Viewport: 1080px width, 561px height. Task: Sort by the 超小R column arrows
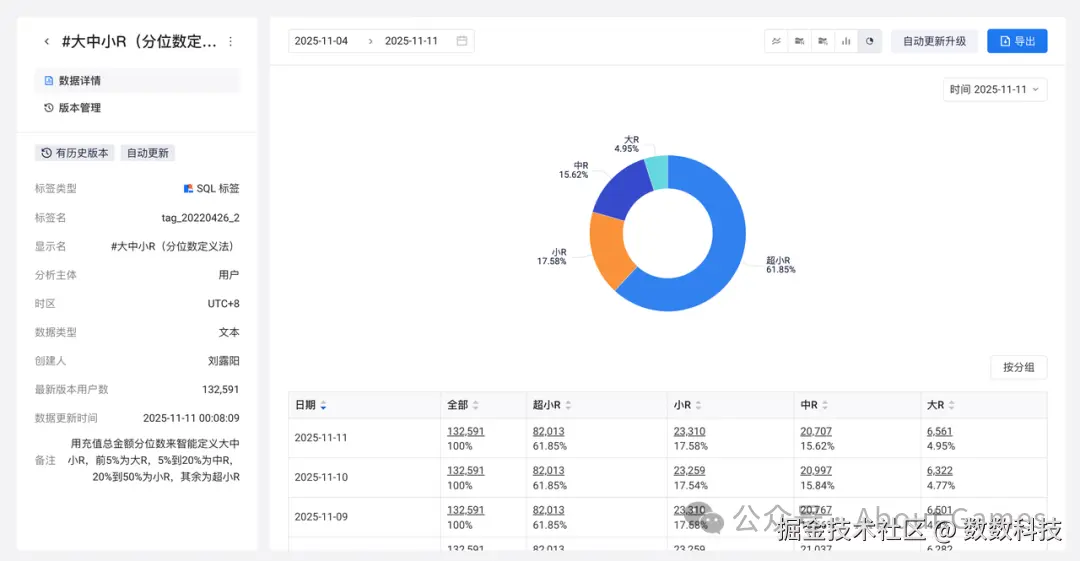[568, 405]
